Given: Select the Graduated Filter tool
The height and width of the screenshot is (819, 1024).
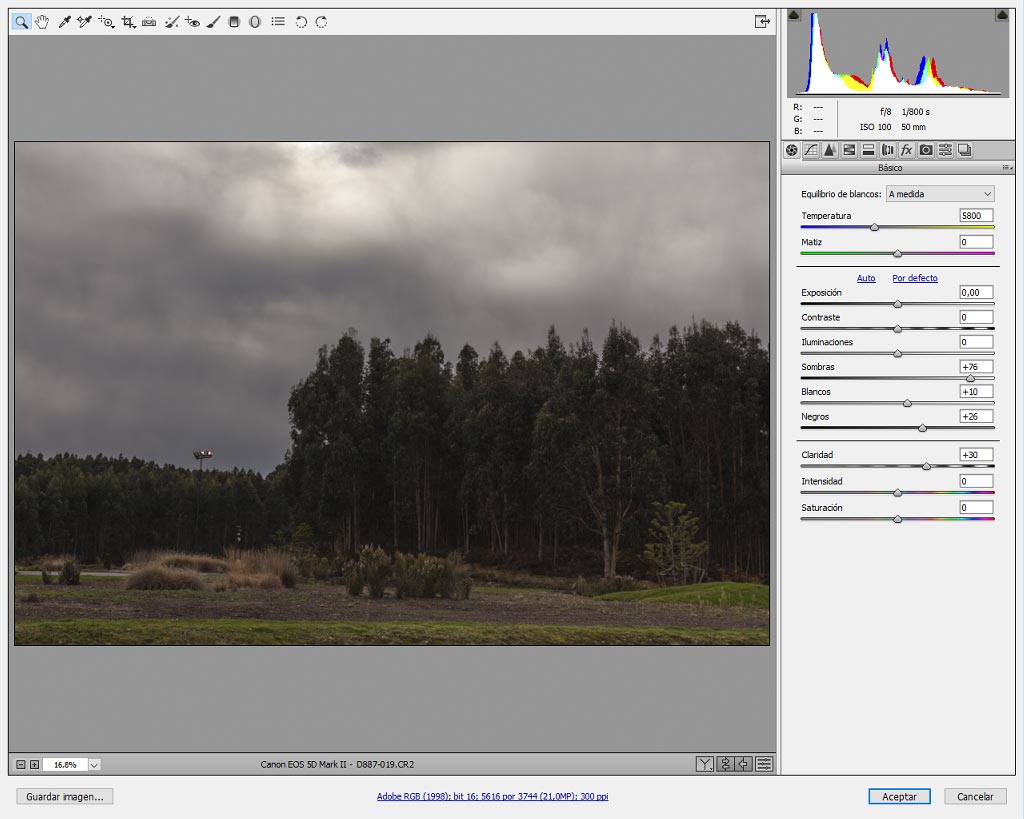Looking at the screenshot, I should (234, 22).
